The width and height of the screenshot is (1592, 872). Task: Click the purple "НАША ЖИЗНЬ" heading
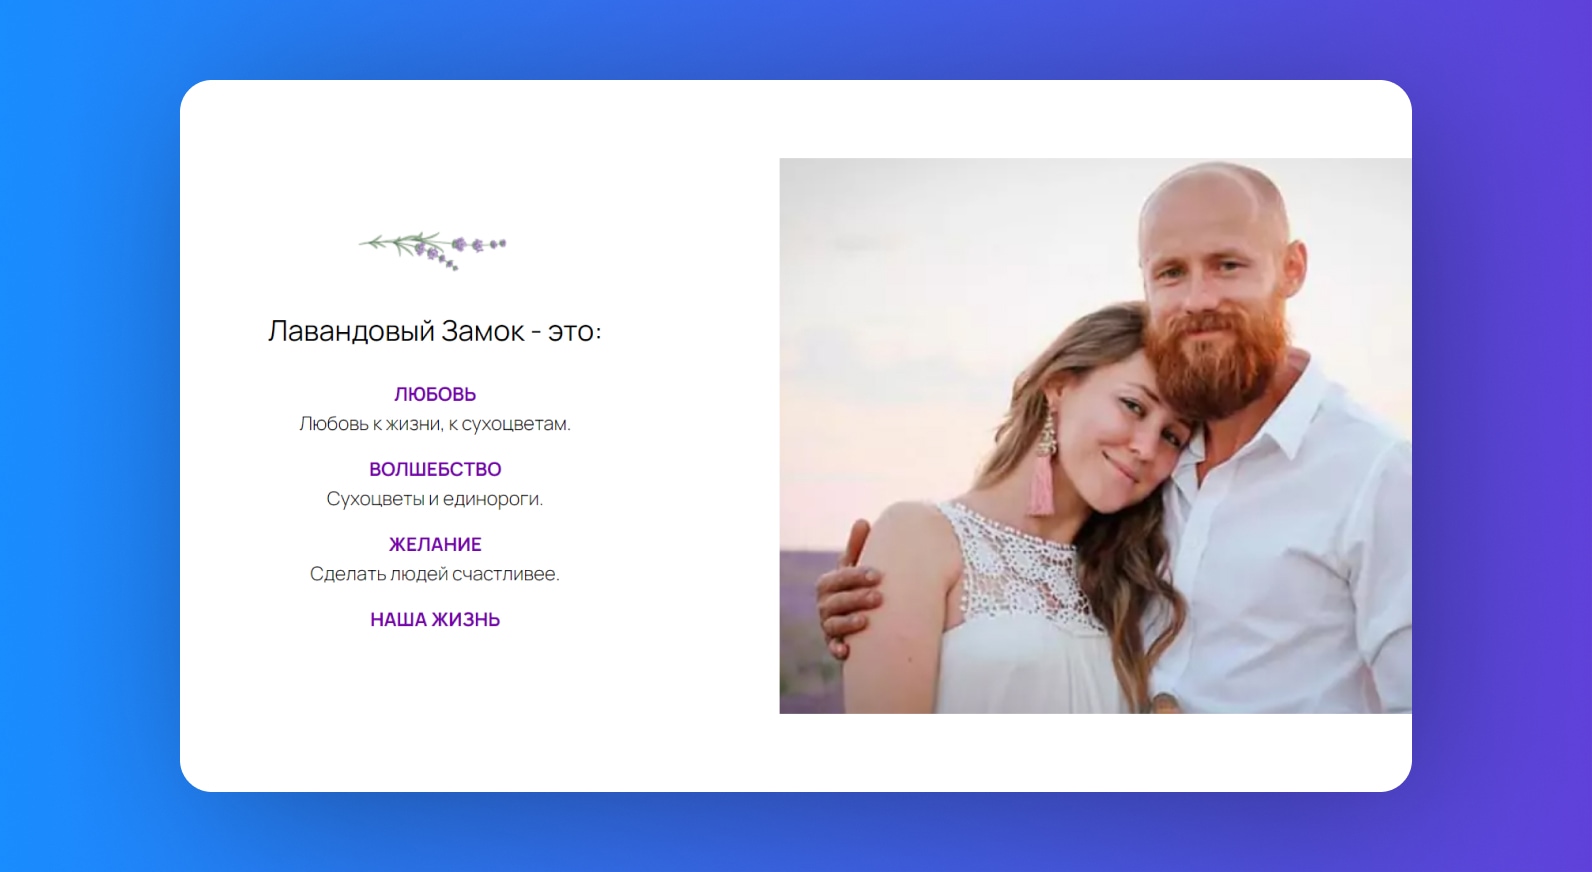(x=435, y=619)
